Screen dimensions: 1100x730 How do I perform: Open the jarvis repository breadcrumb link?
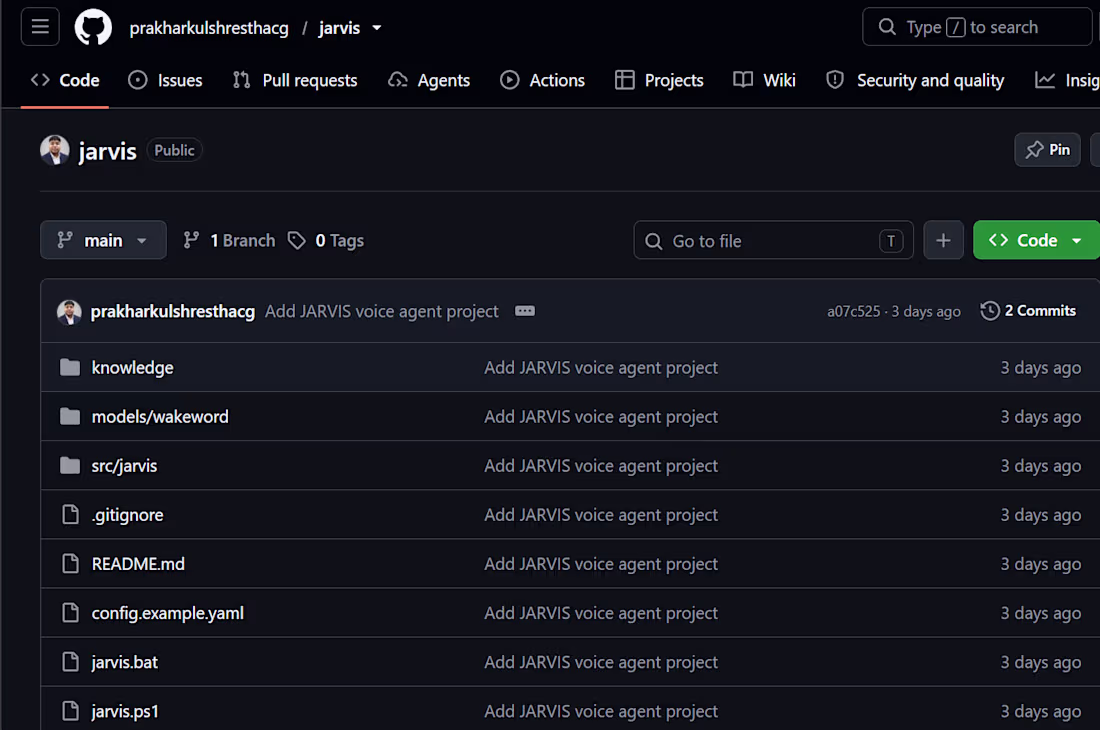click(x=339, y=28)
